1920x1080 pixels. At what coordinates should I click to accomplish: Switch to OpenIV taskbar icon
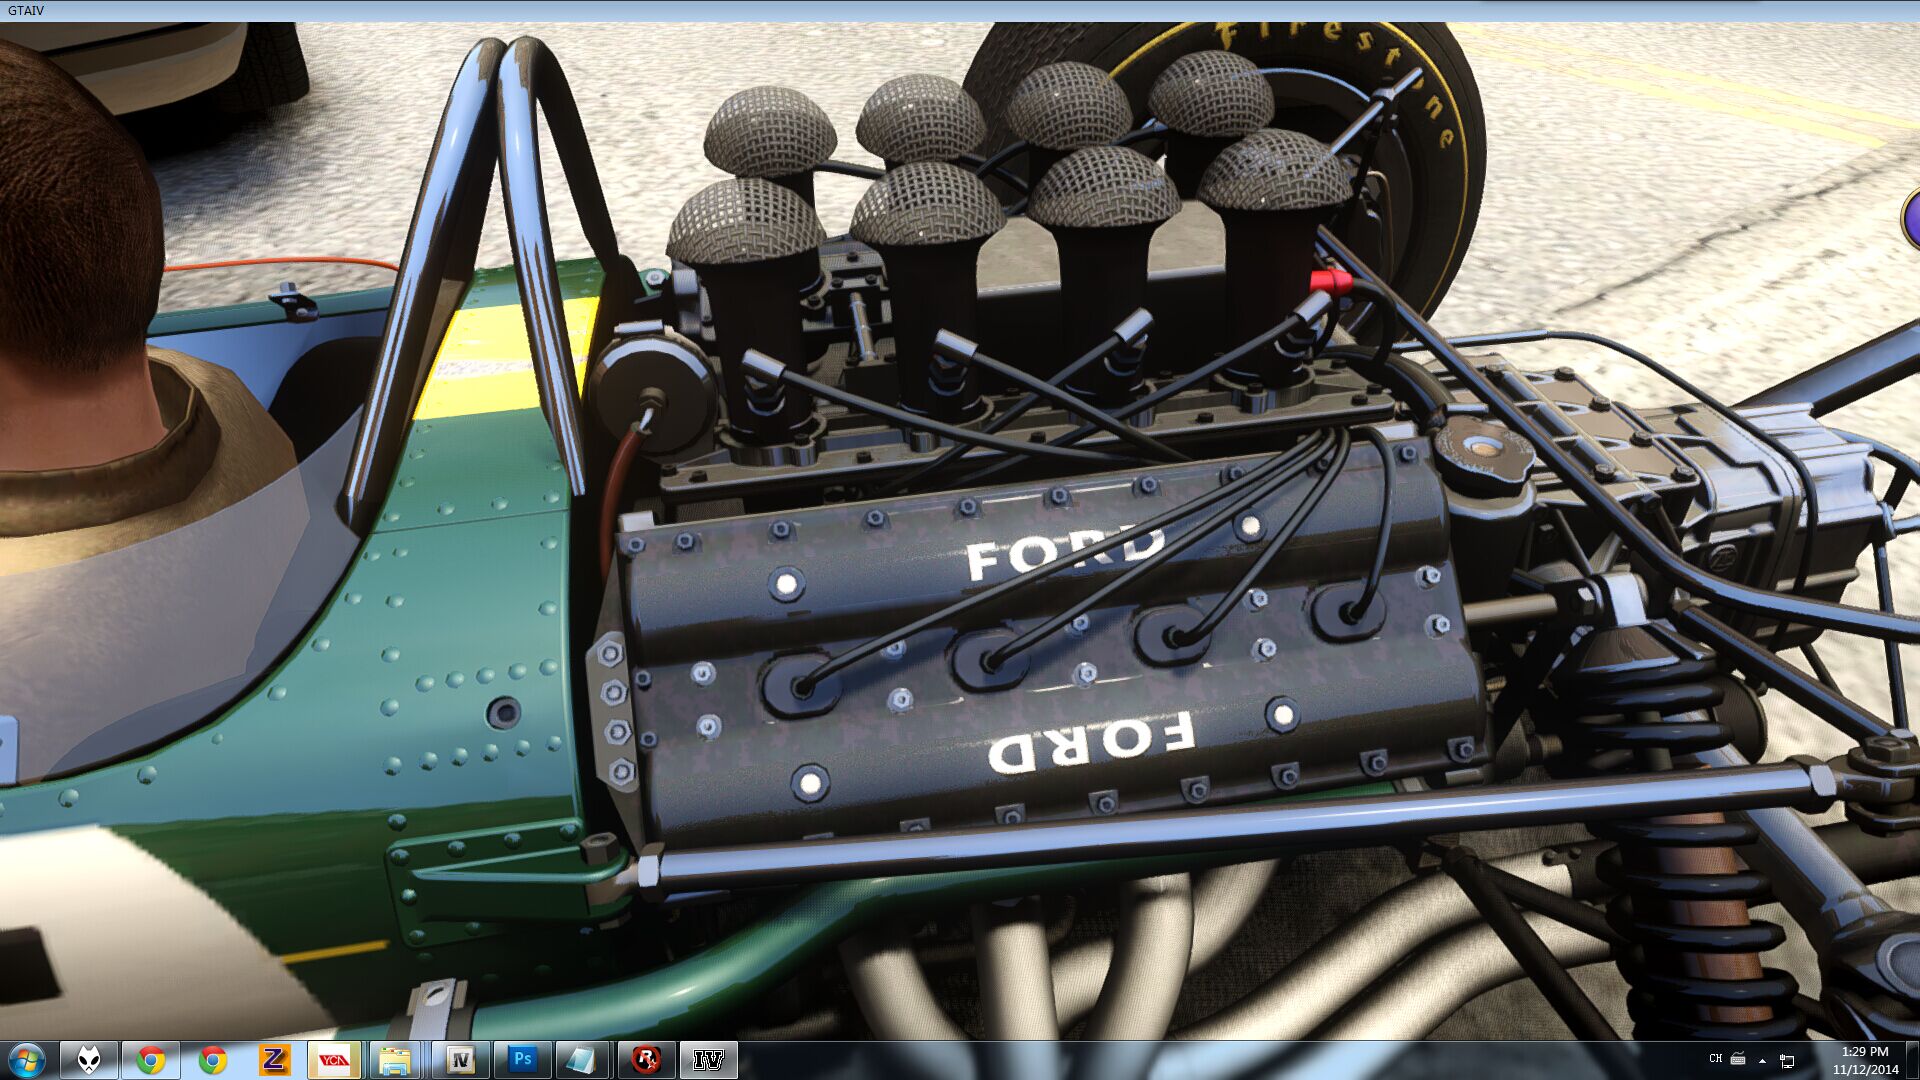460,1060
